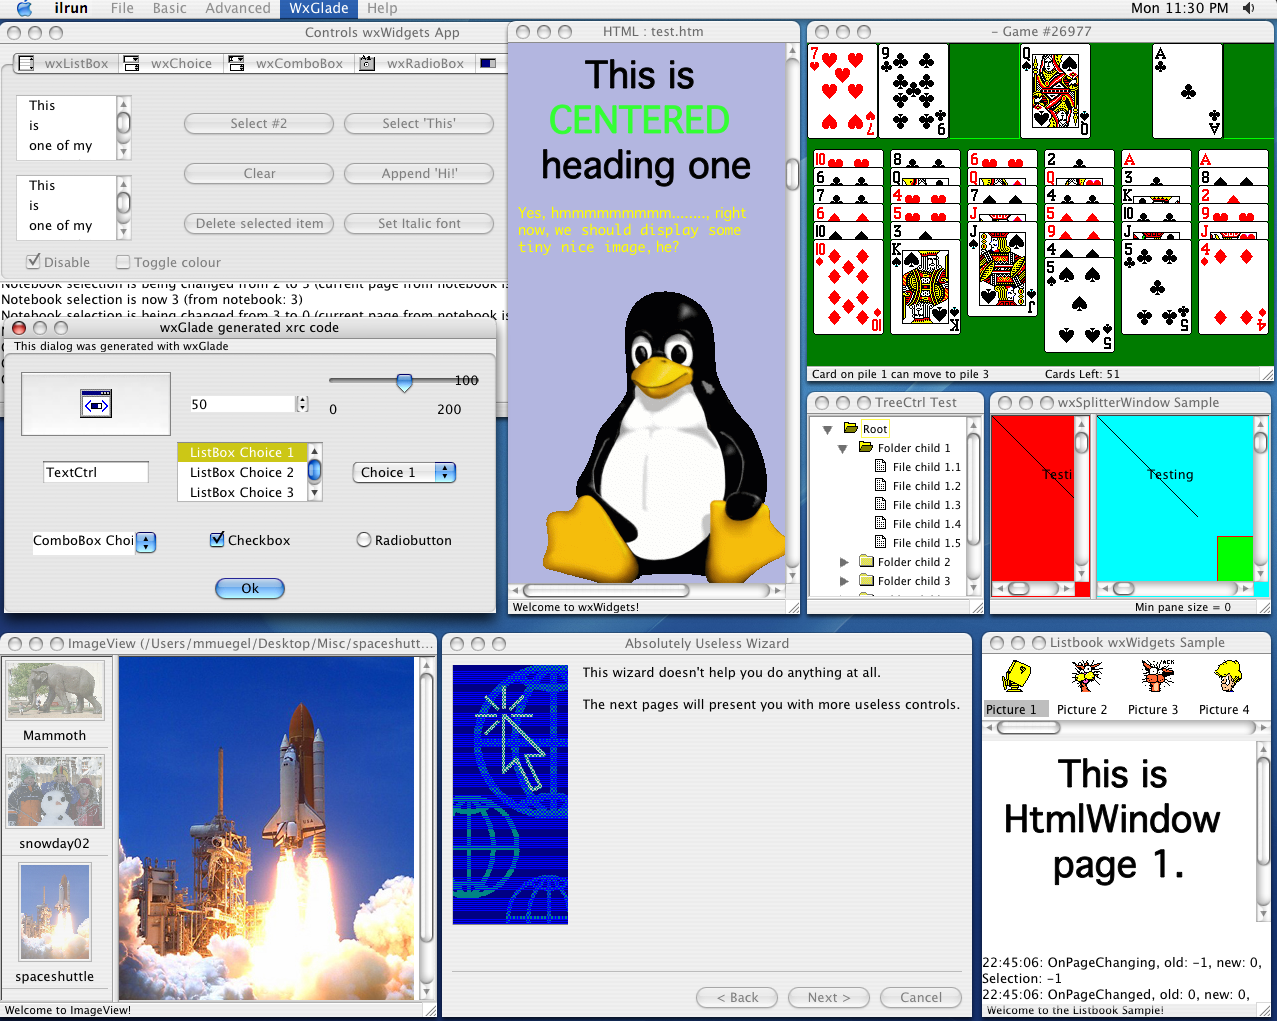
Task: Click the 10 of diamonds card
Action: coord(848,288)
